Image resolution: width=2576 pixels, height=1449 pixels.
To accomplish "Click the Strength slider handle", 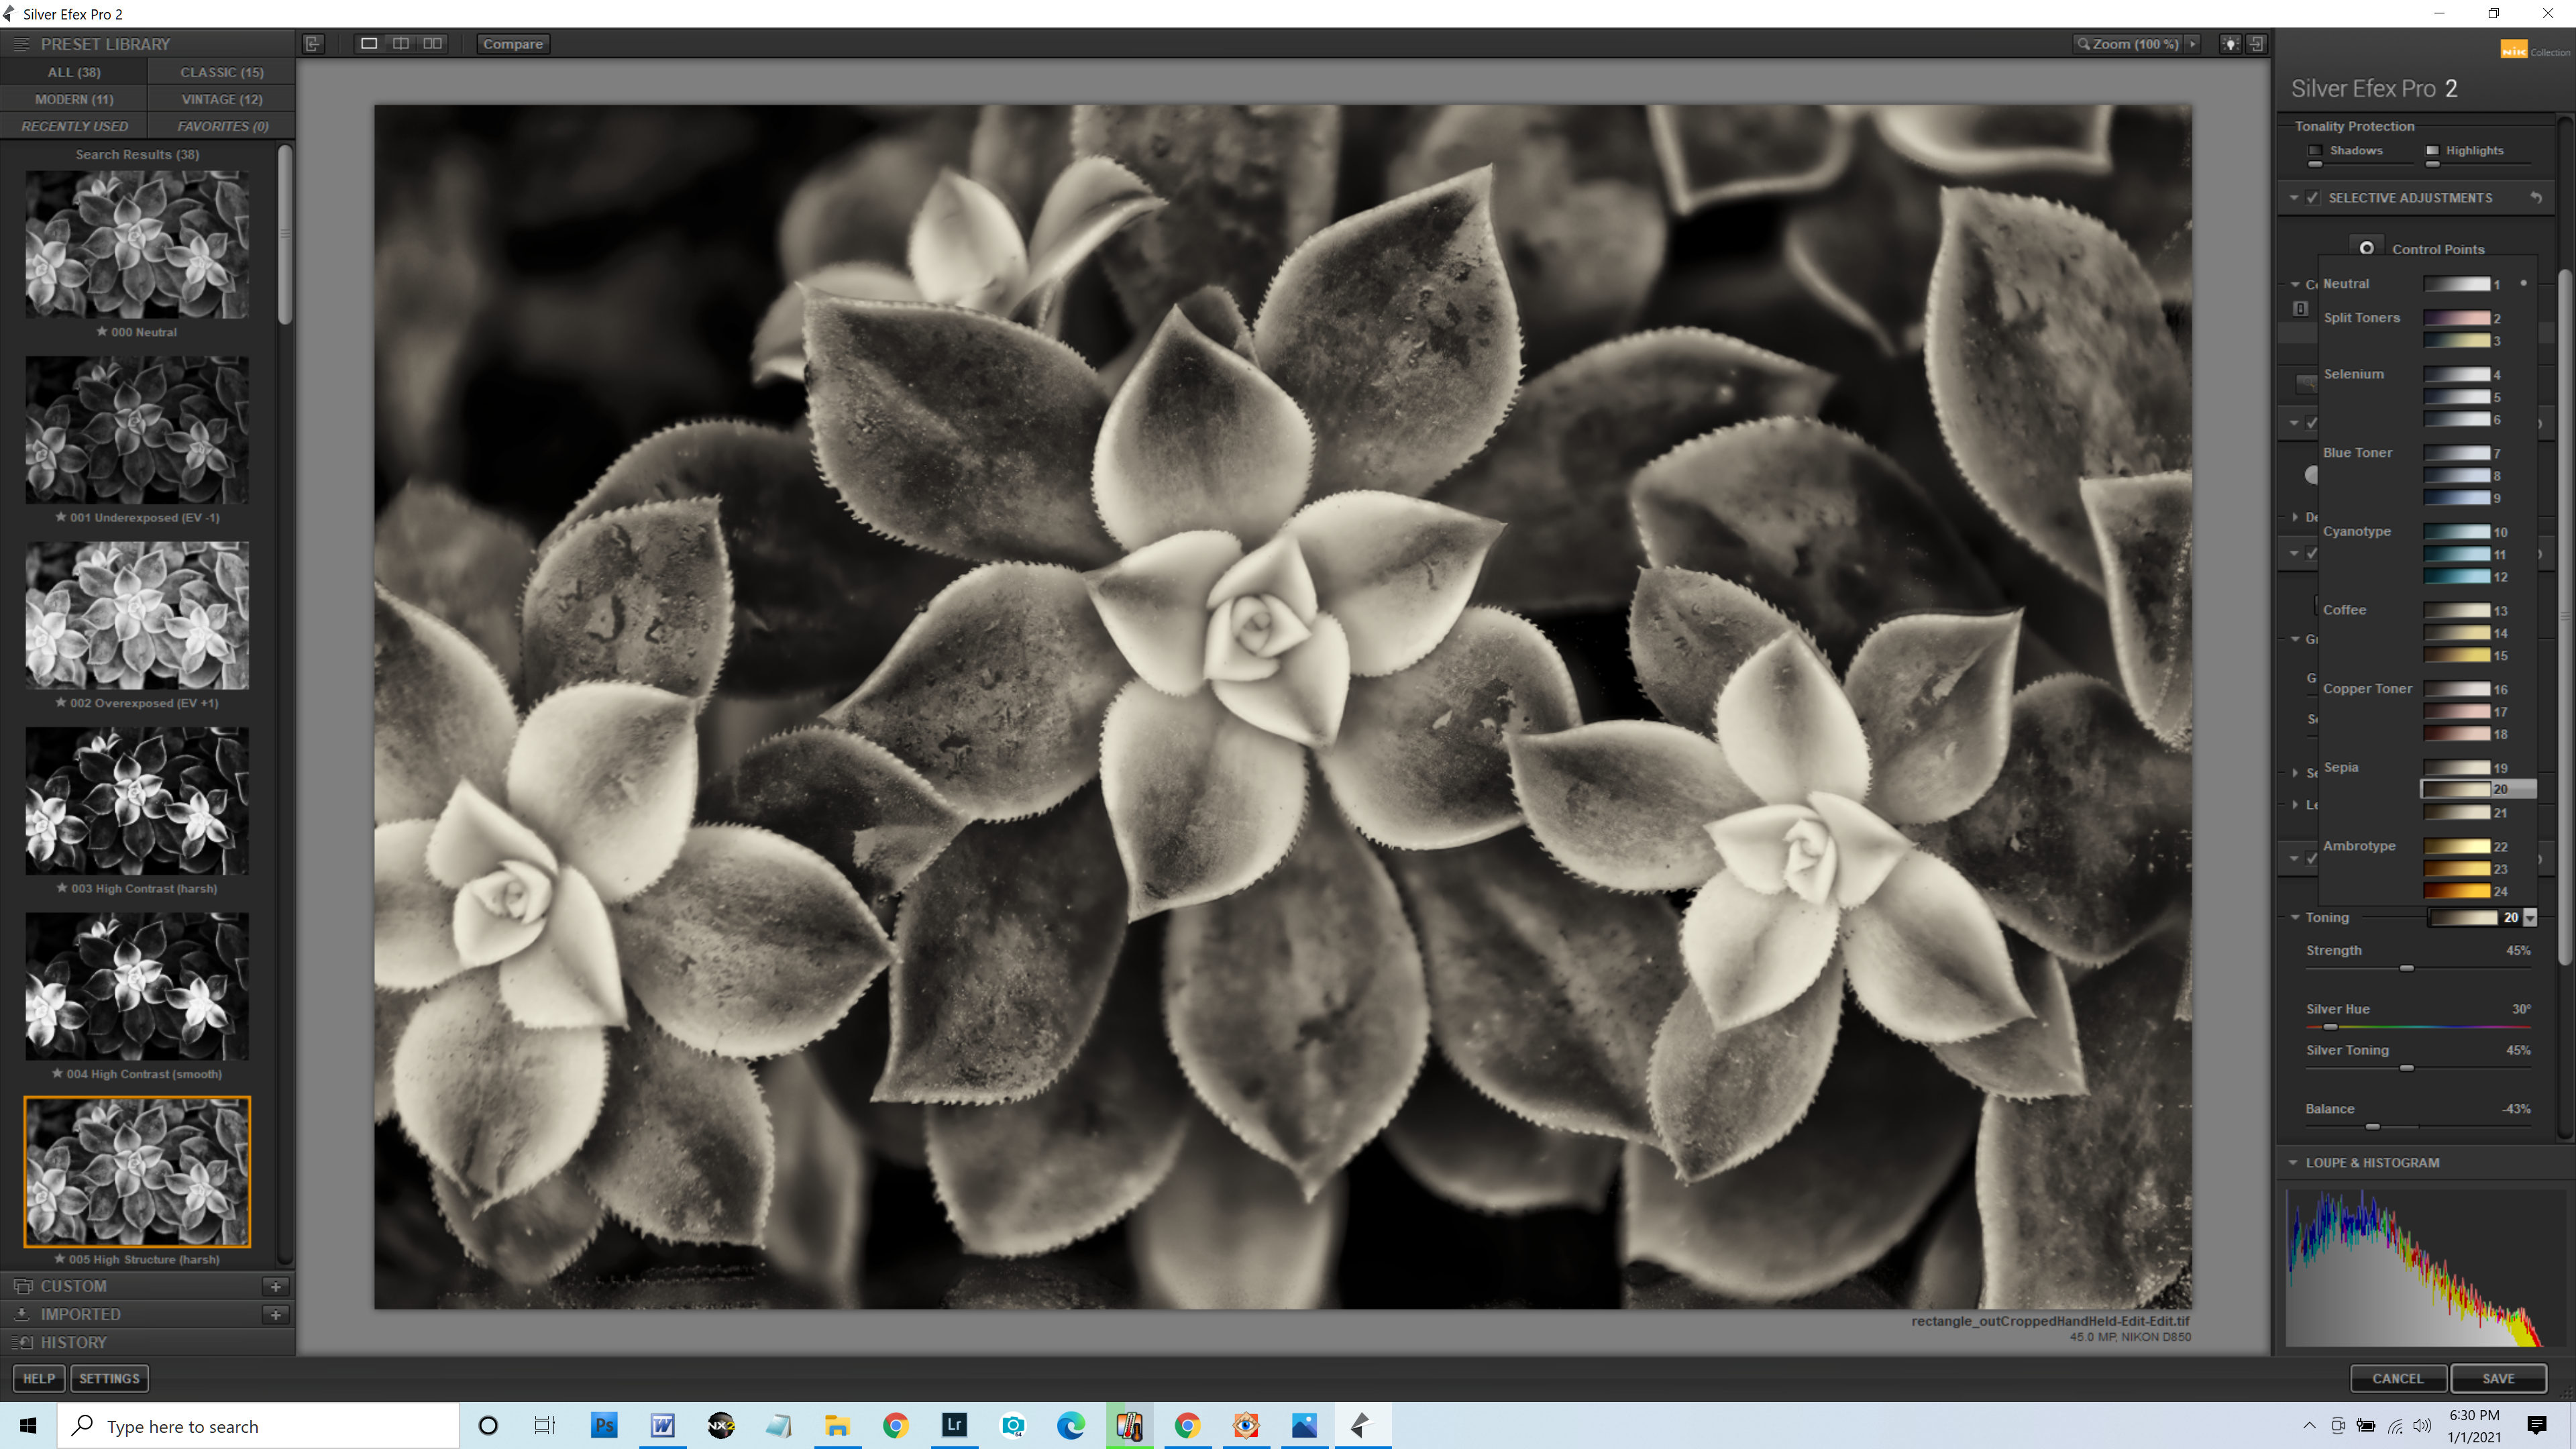I will click(x=2407, y=968).
